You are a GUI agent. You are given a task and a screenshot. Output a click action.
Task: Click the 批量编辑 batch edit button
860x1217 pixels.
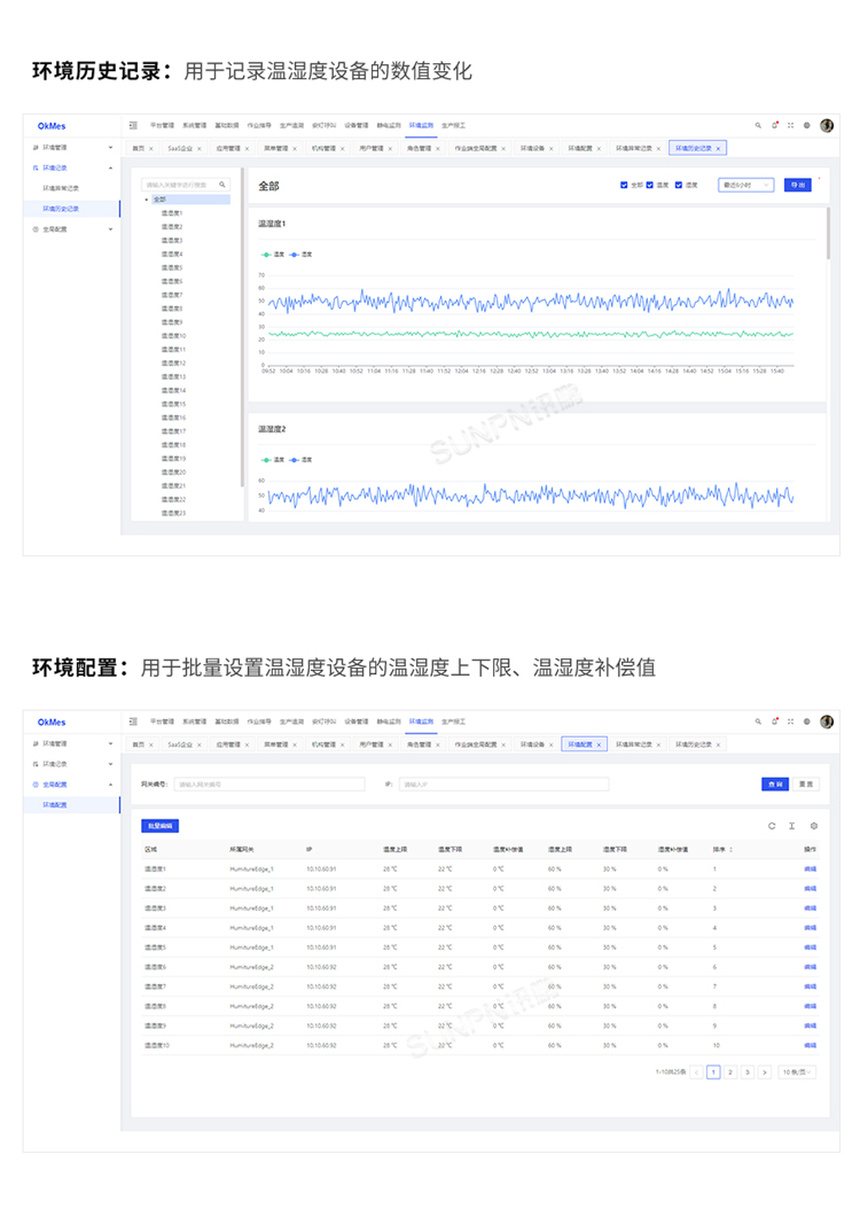point(160,826)
